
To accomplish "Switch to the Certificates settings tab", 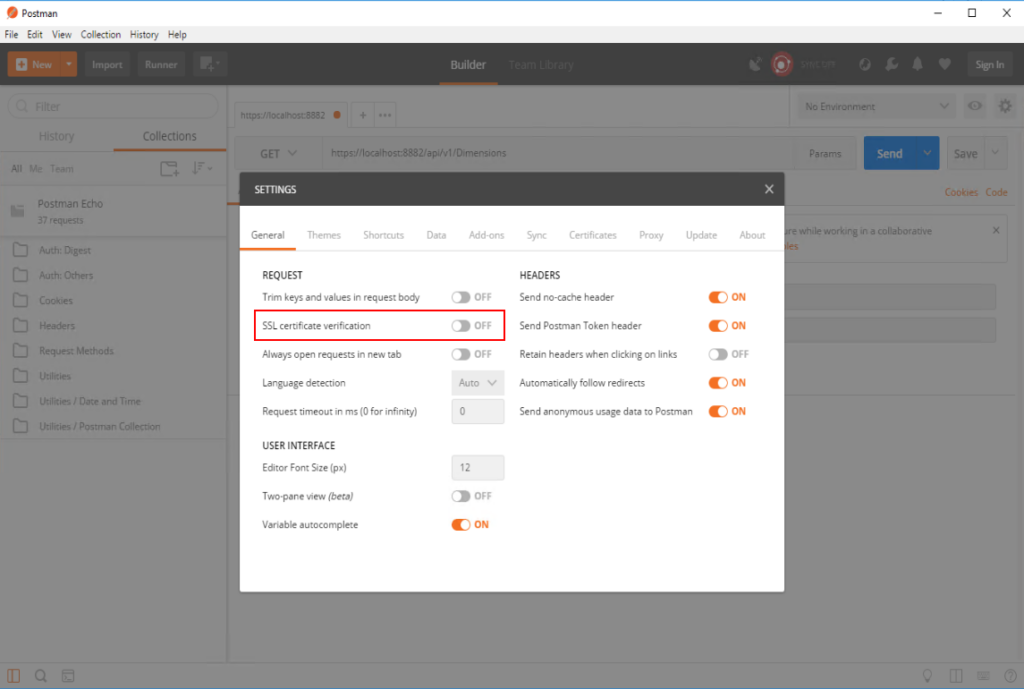I will 593,235.
